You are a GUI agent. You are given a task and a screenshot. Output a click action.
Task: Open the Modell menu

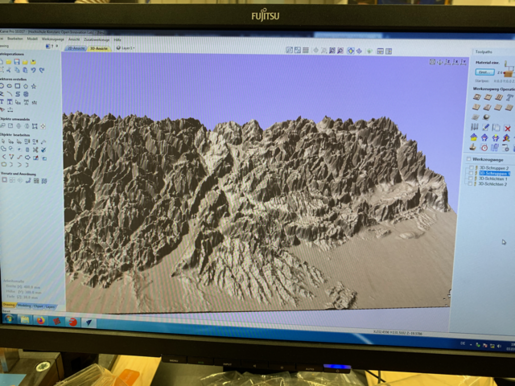tap(32, 39)
